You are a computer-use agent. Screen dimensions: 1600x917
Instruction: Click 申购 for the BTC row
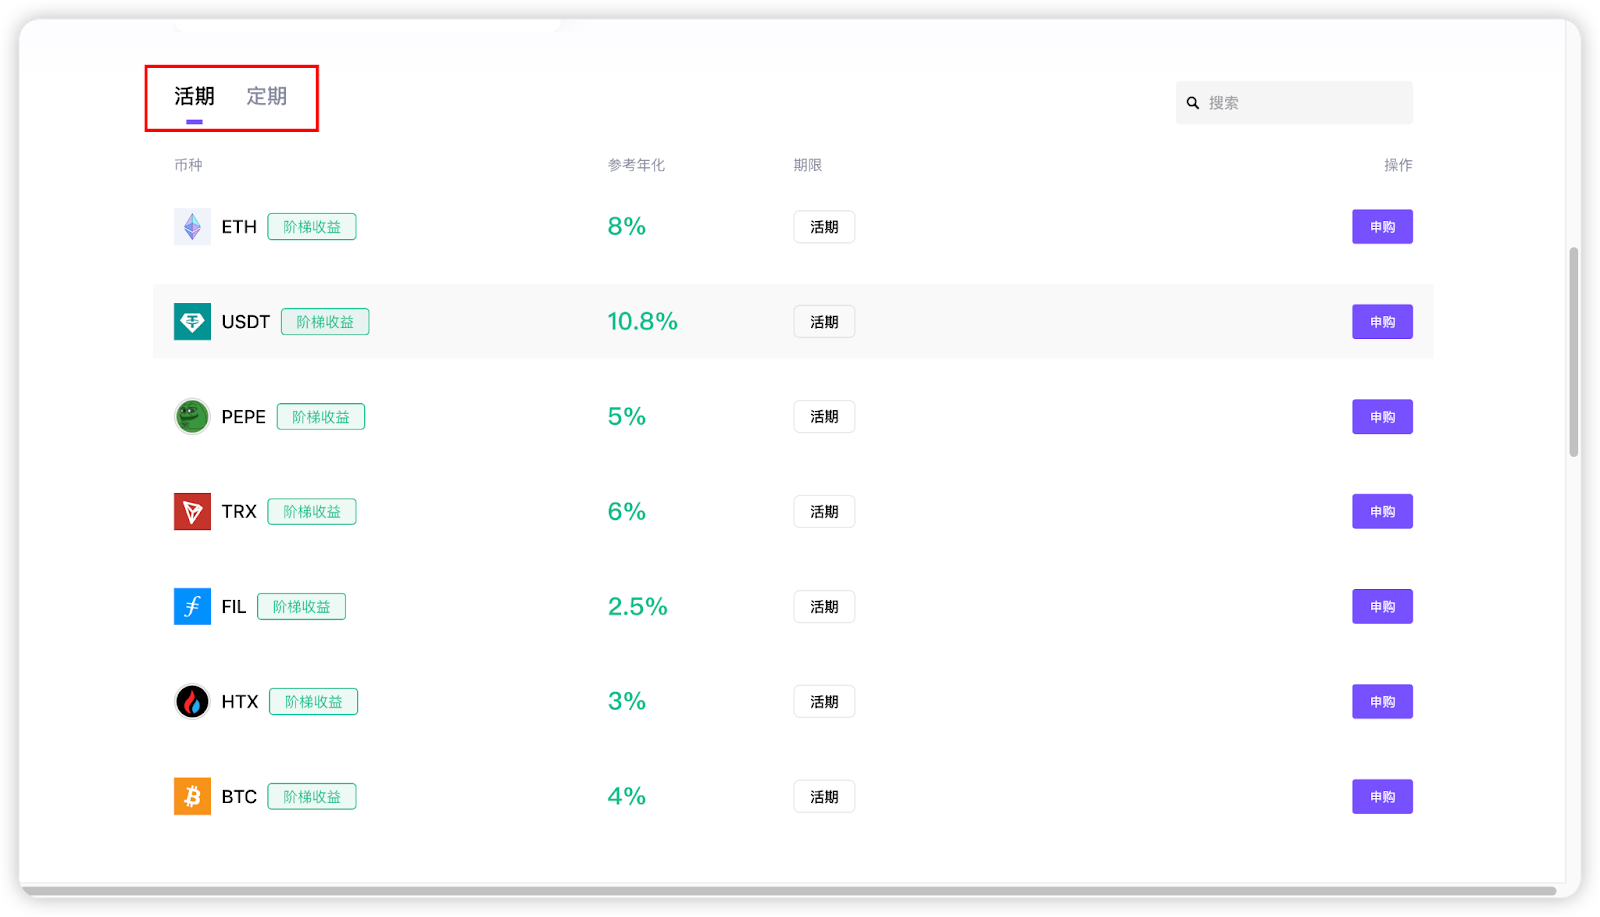1382,797
